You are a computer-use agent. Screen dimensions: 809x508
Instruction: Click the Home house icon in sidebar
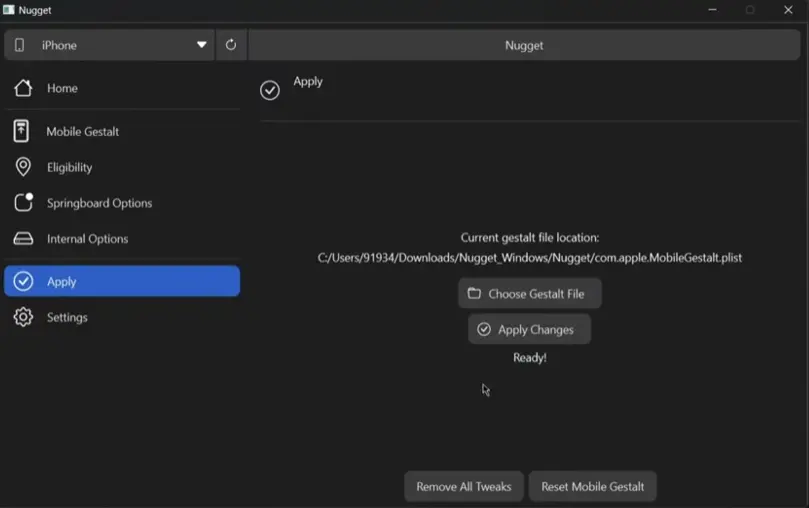(23, 88)
